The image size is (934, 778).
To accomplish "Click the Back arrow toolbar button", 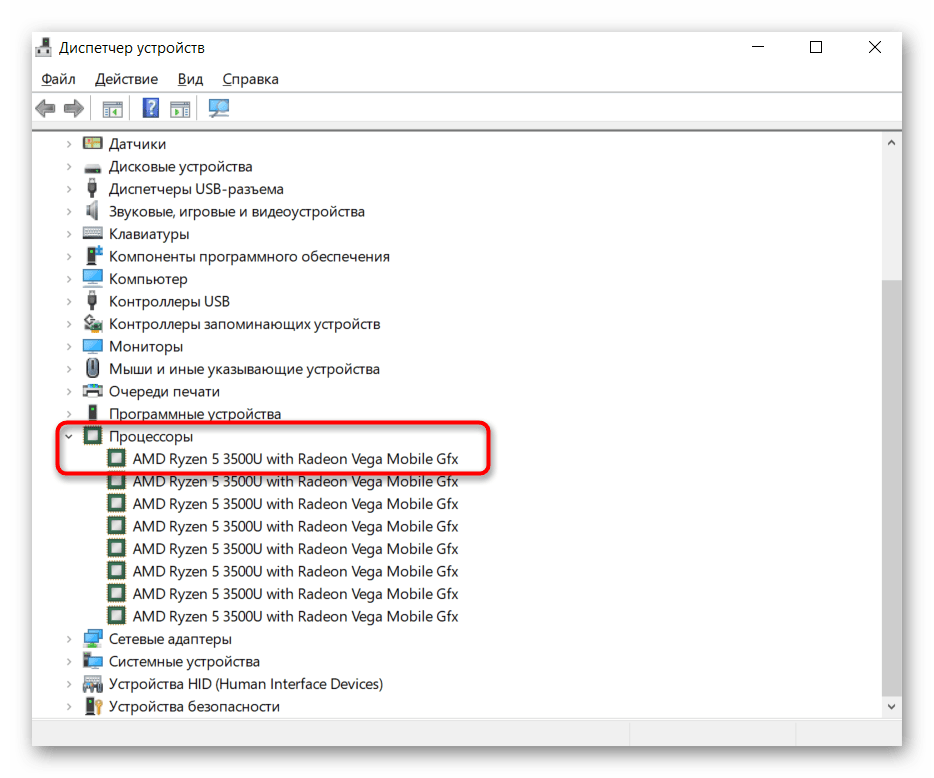I will click(45, 108).
